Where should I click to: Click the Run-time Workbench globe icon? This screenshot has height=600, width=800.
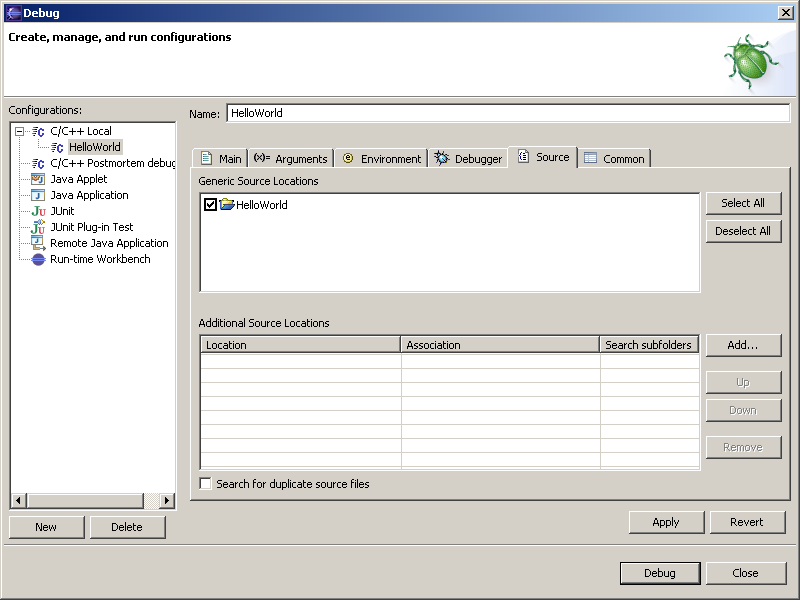[38, 259]
